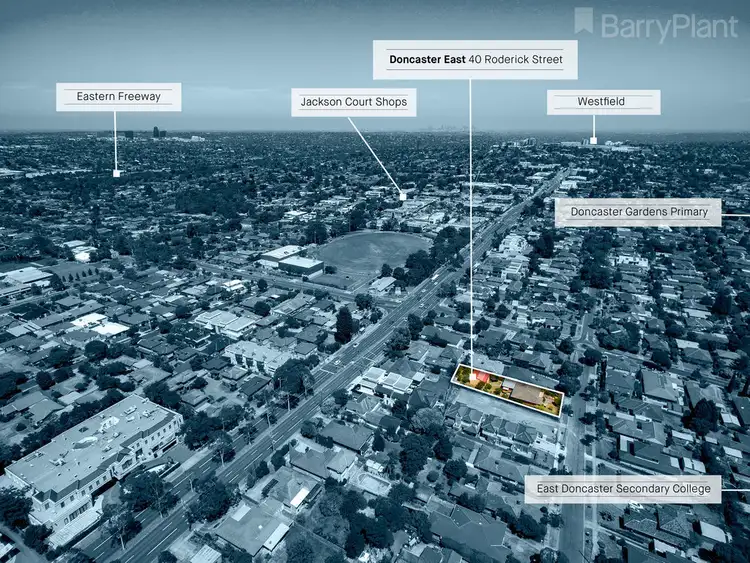Image resolution: width=750 pixels, height=563 pixels.
Task: Select the Eastern Freeway label
Action: click(118, 97)
